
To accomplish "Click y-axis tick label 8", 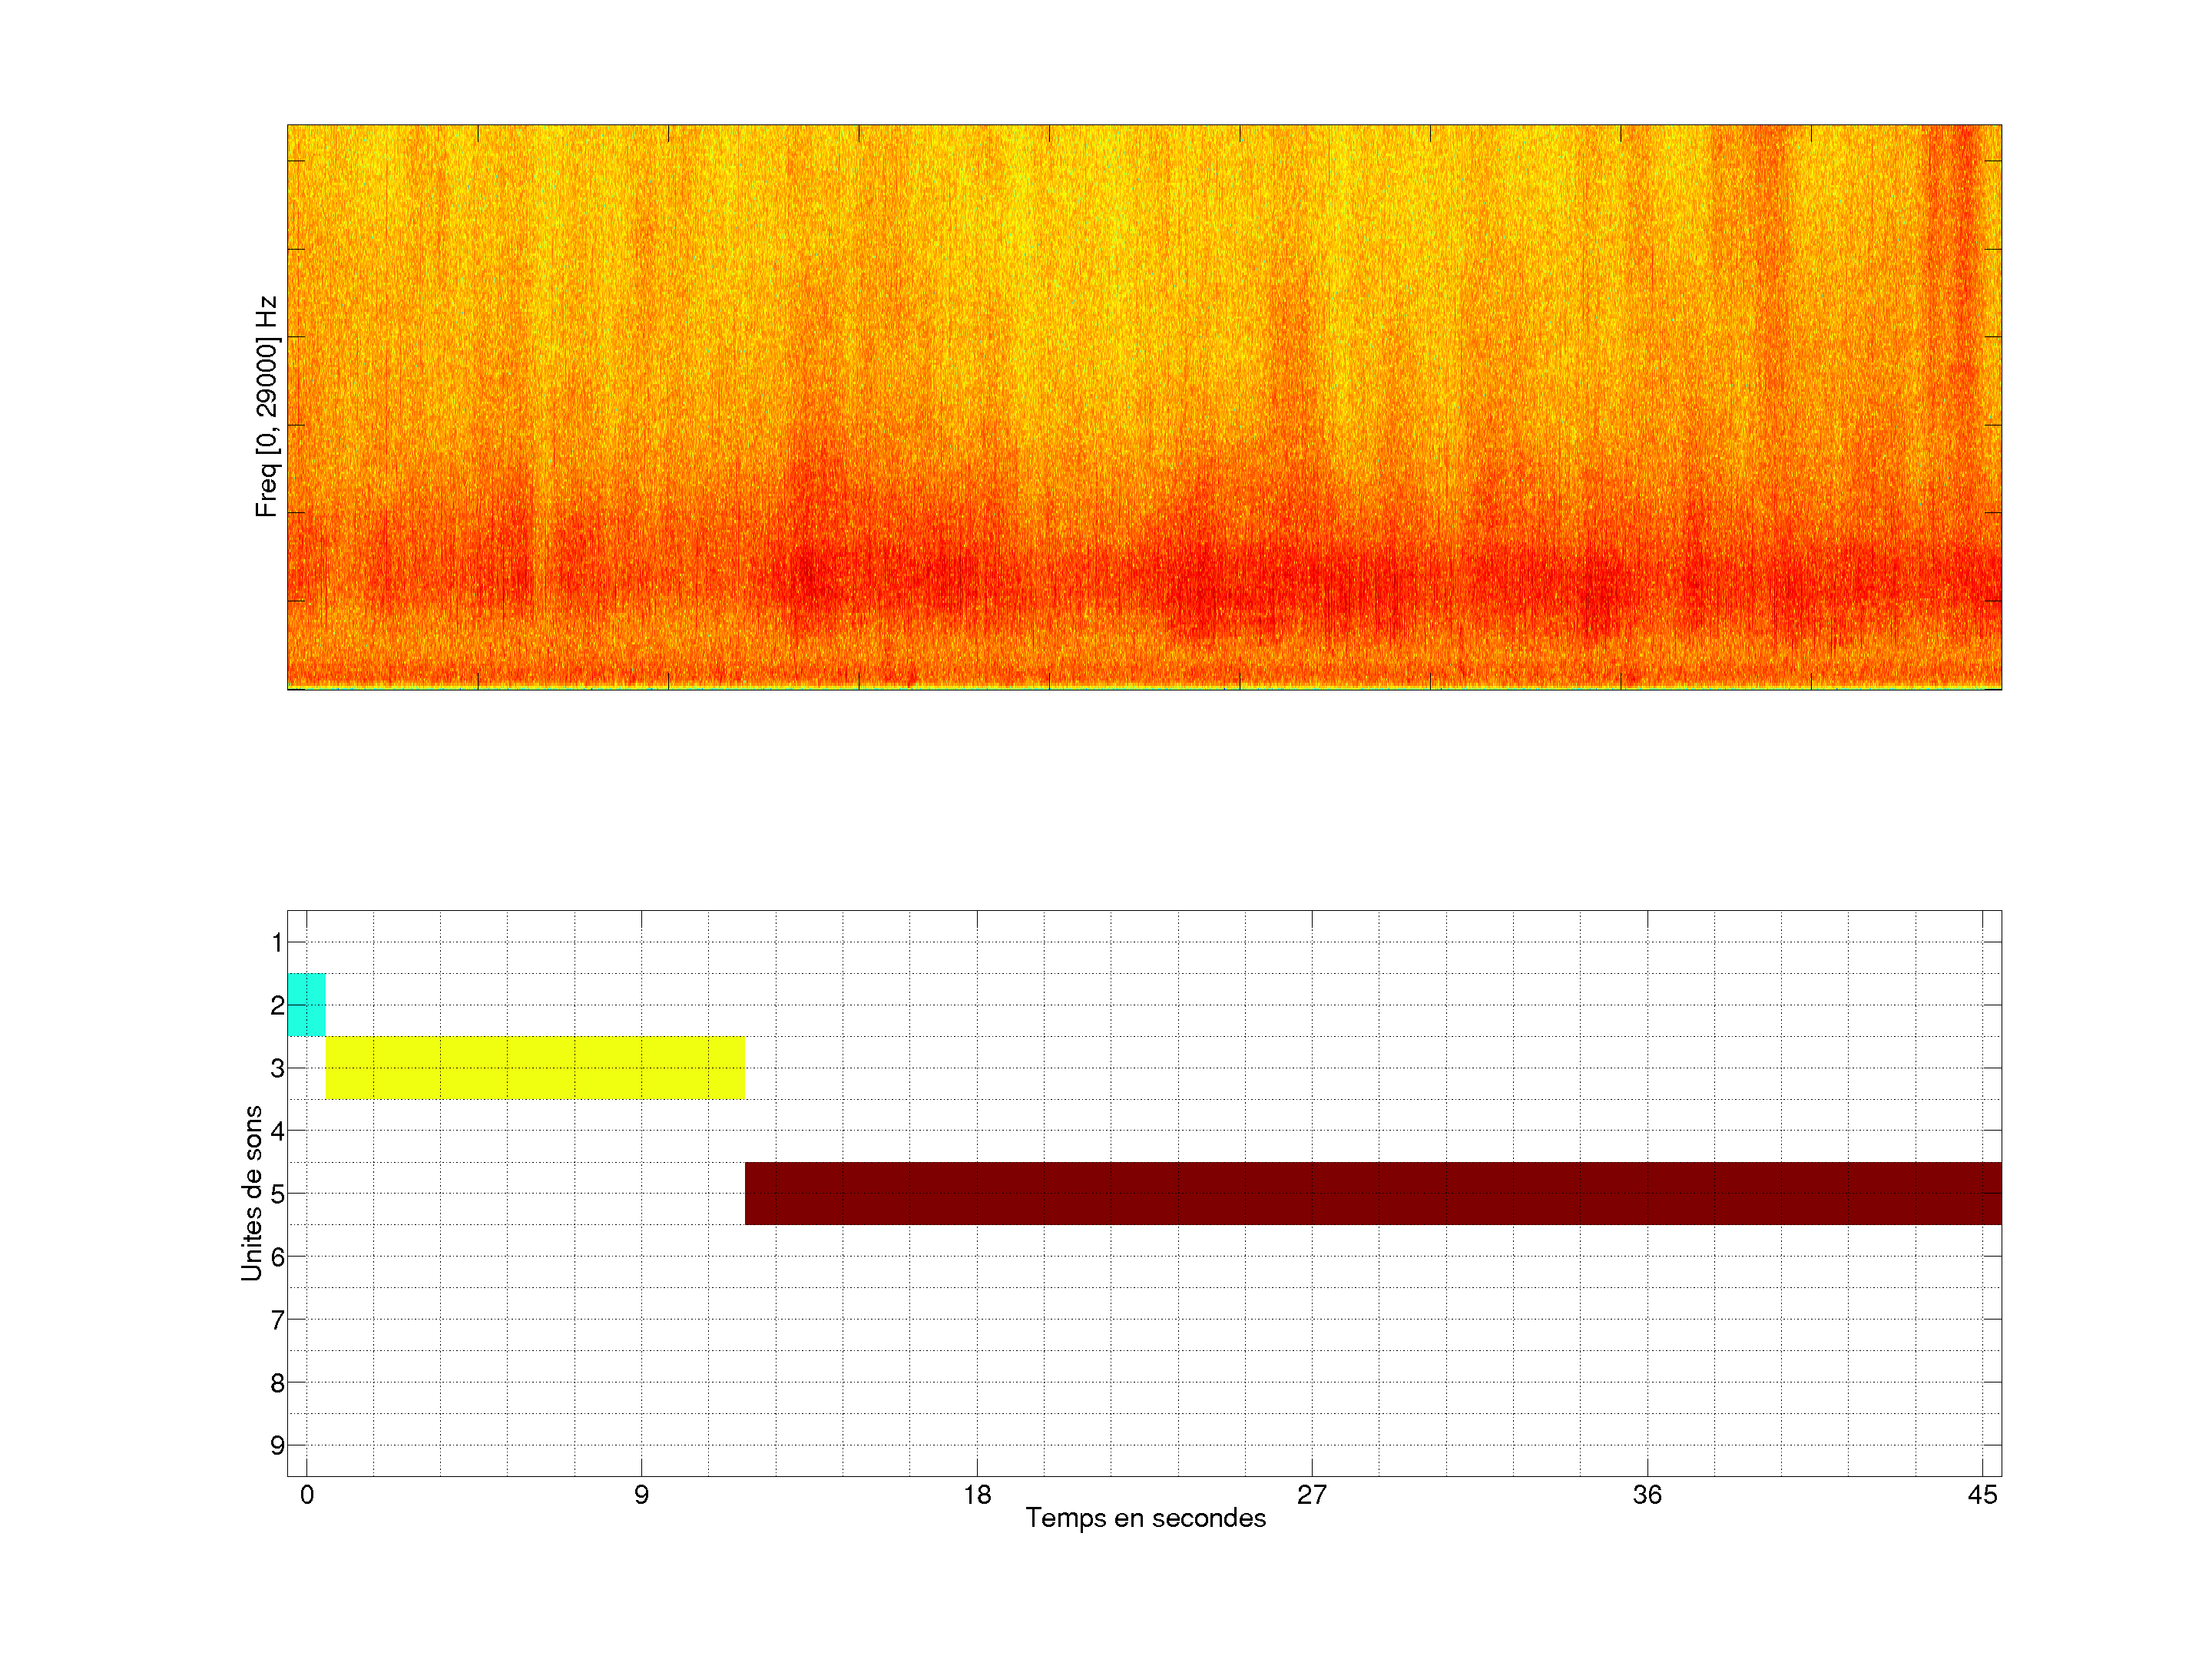I will [277, 1383].
